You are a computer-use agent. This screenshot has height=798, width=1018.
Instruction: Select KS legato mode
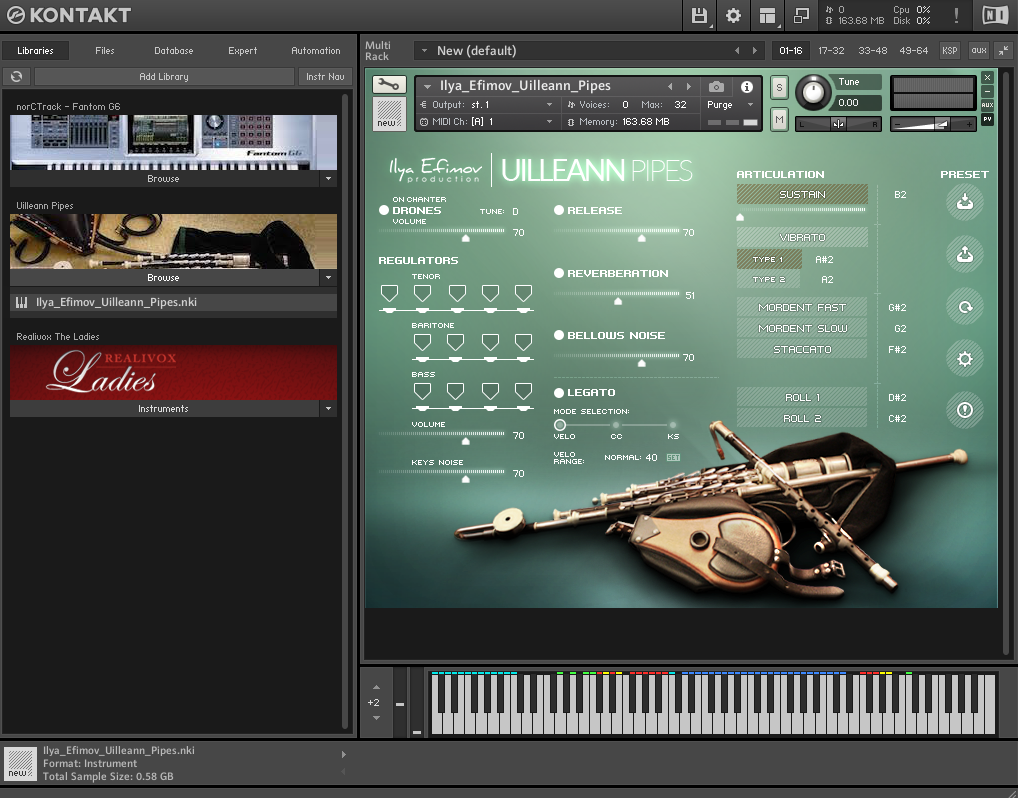pos(673,425)
